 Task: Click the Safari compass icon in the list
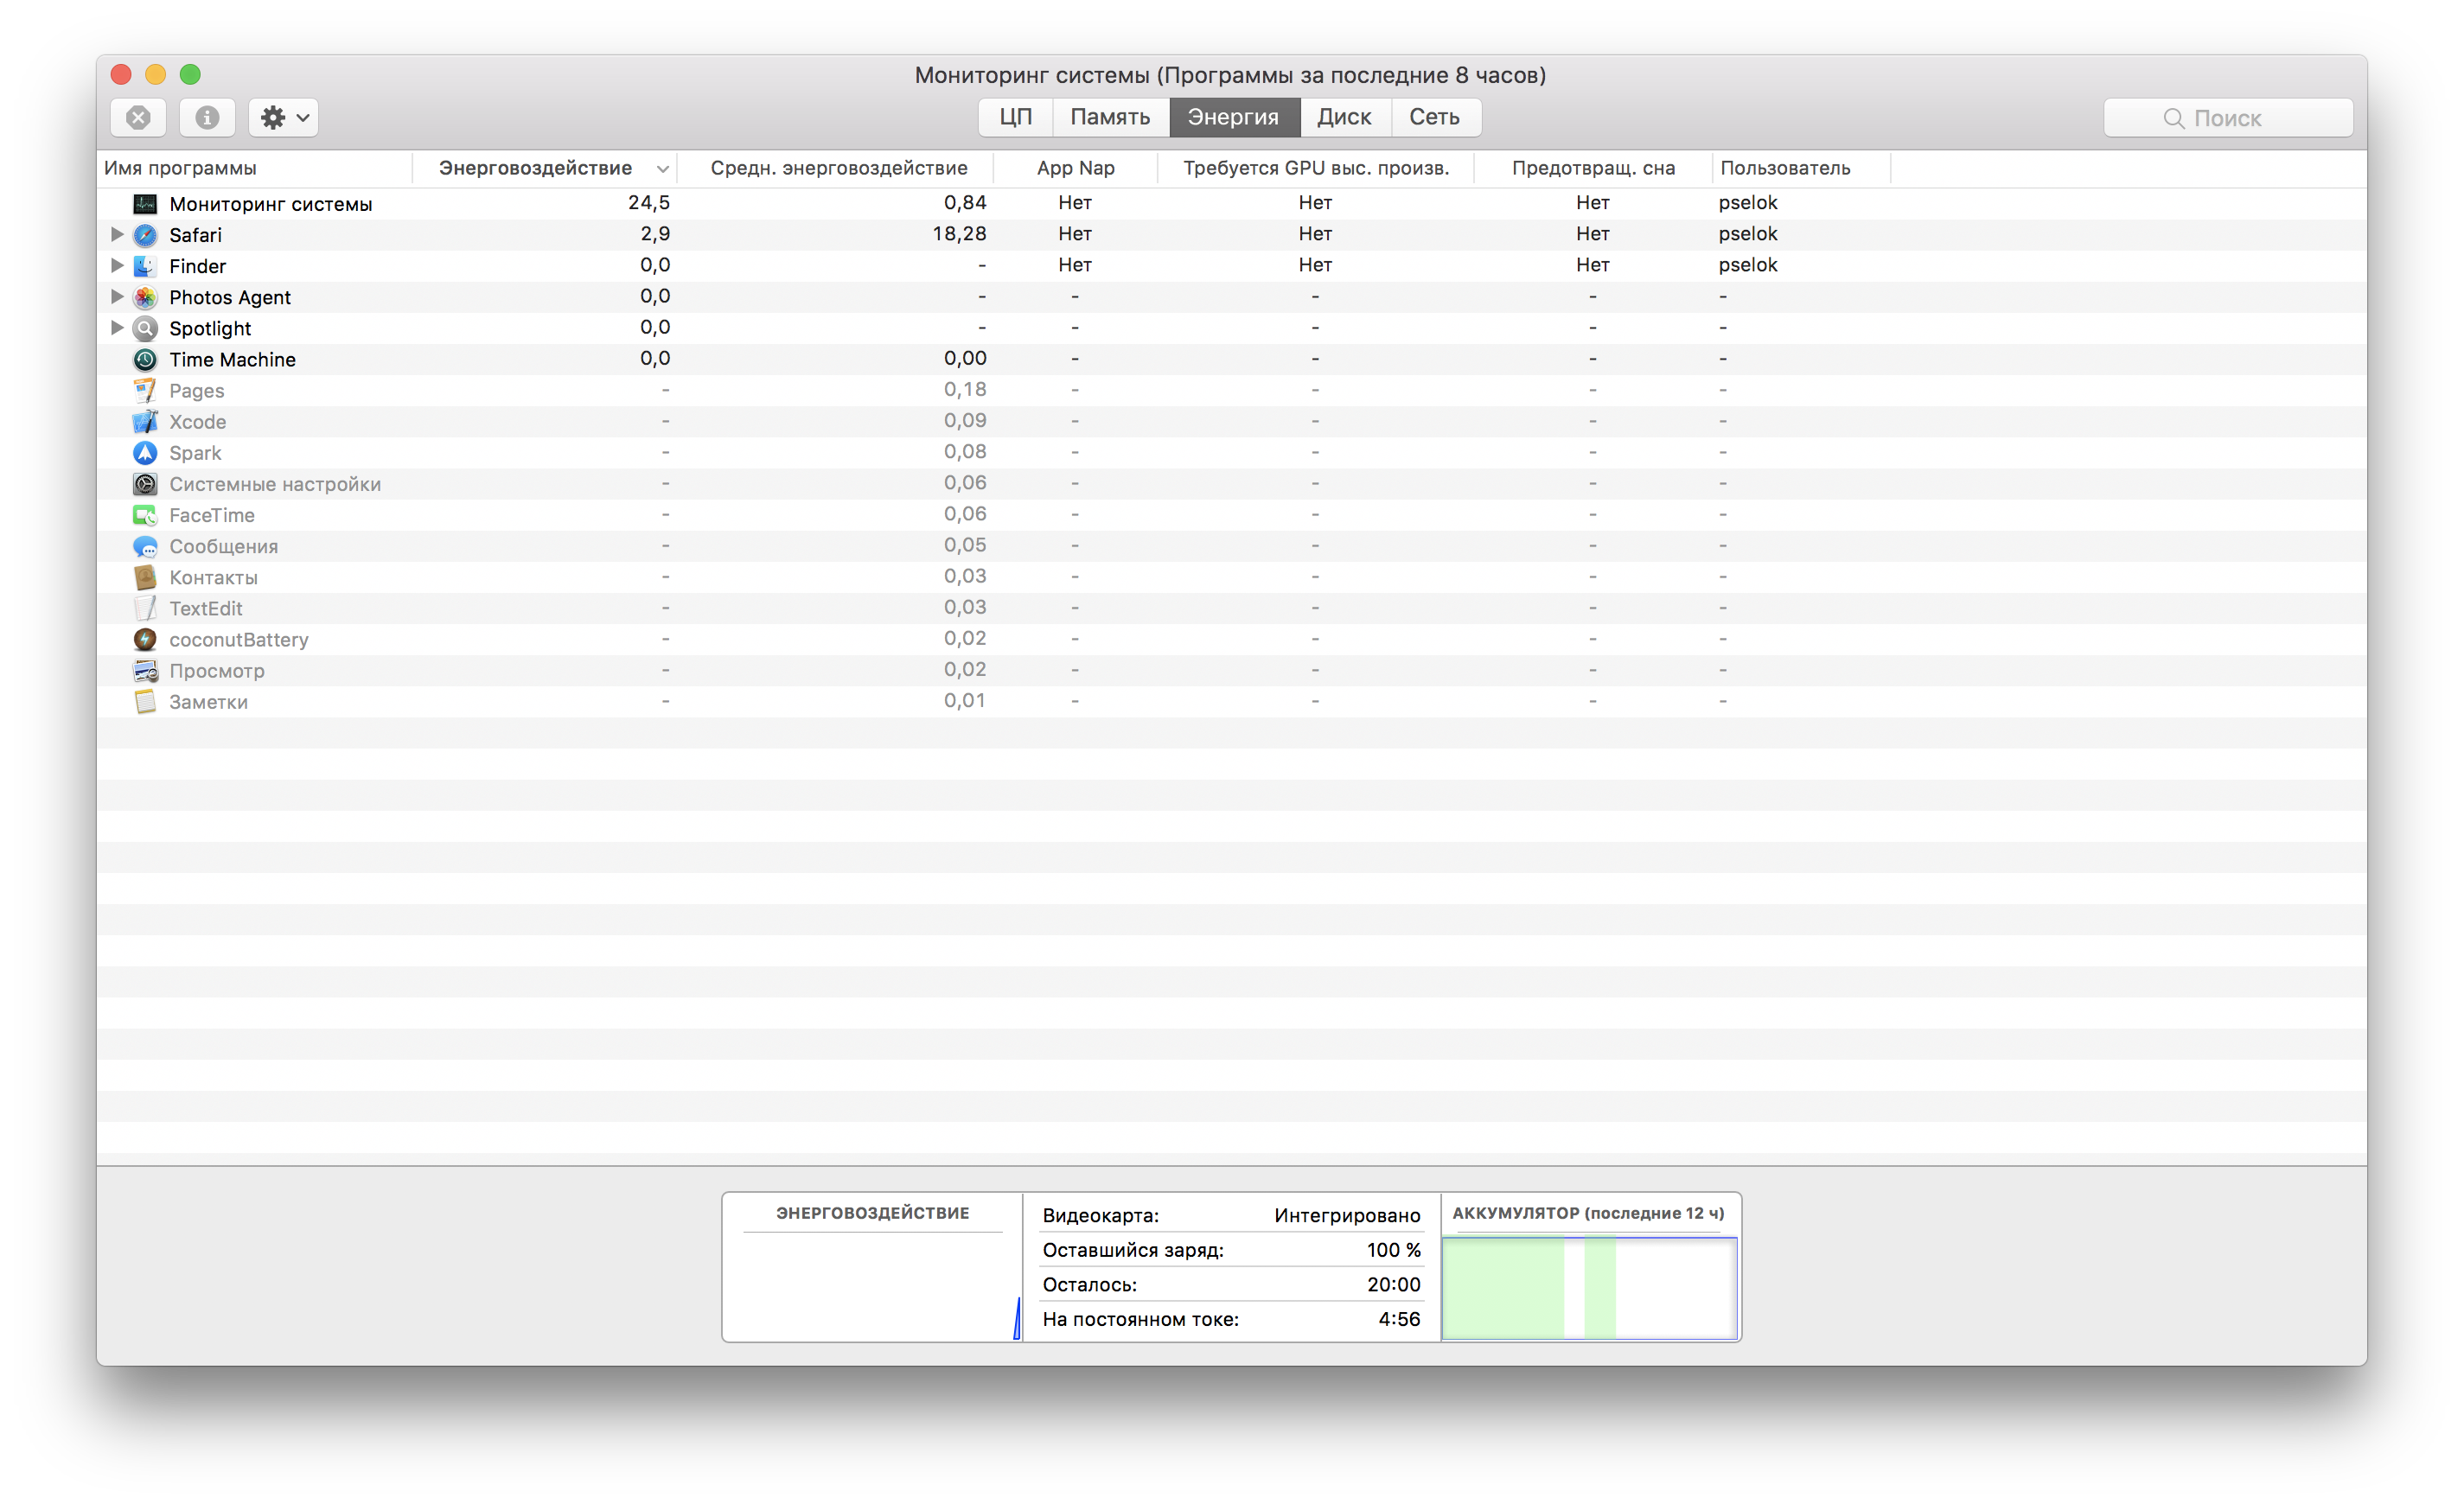pyautogui.click(x=145, y=235)
